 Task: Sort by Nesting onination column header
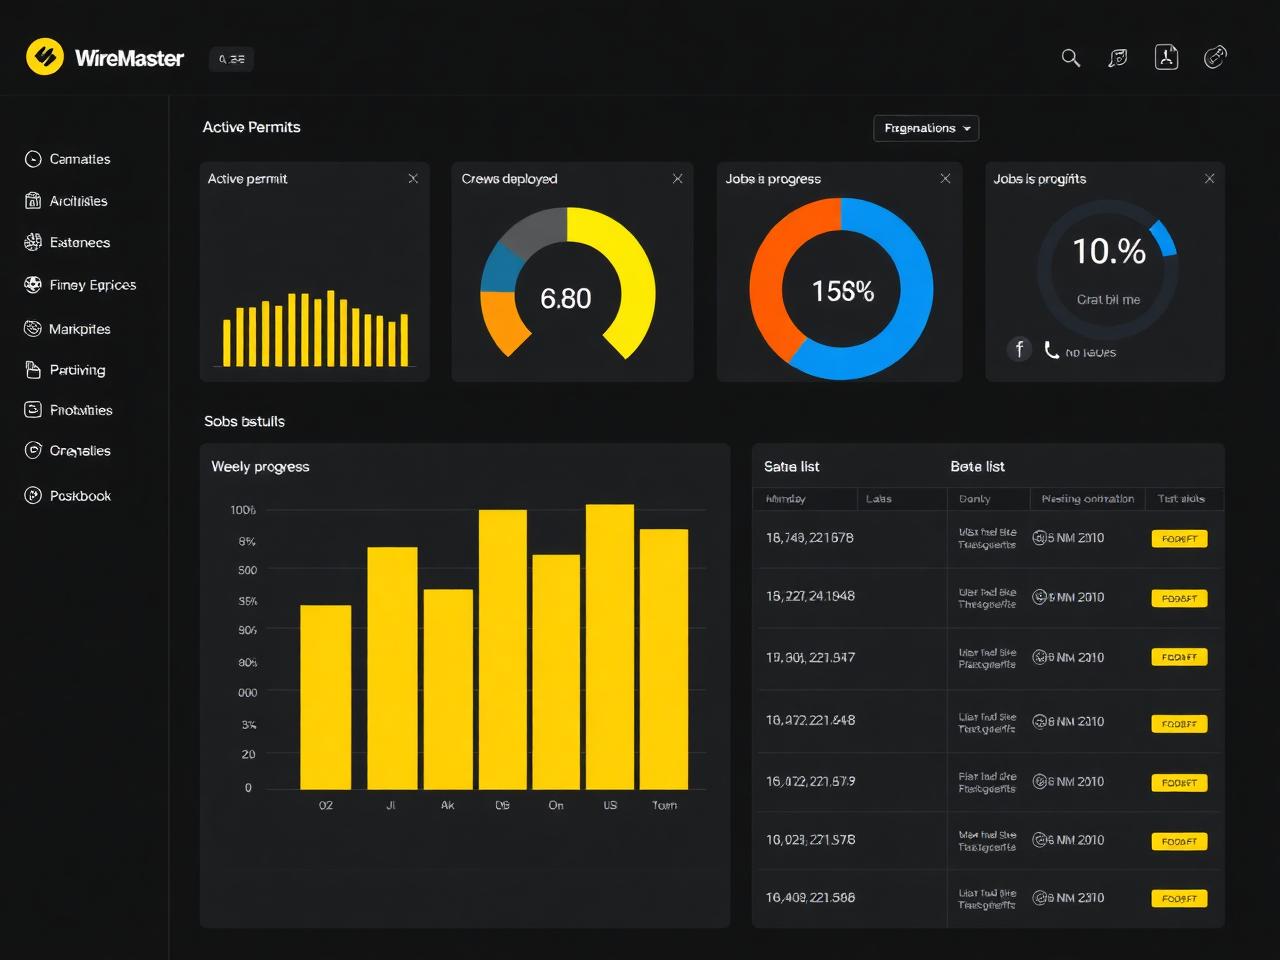pos(1088,498)
